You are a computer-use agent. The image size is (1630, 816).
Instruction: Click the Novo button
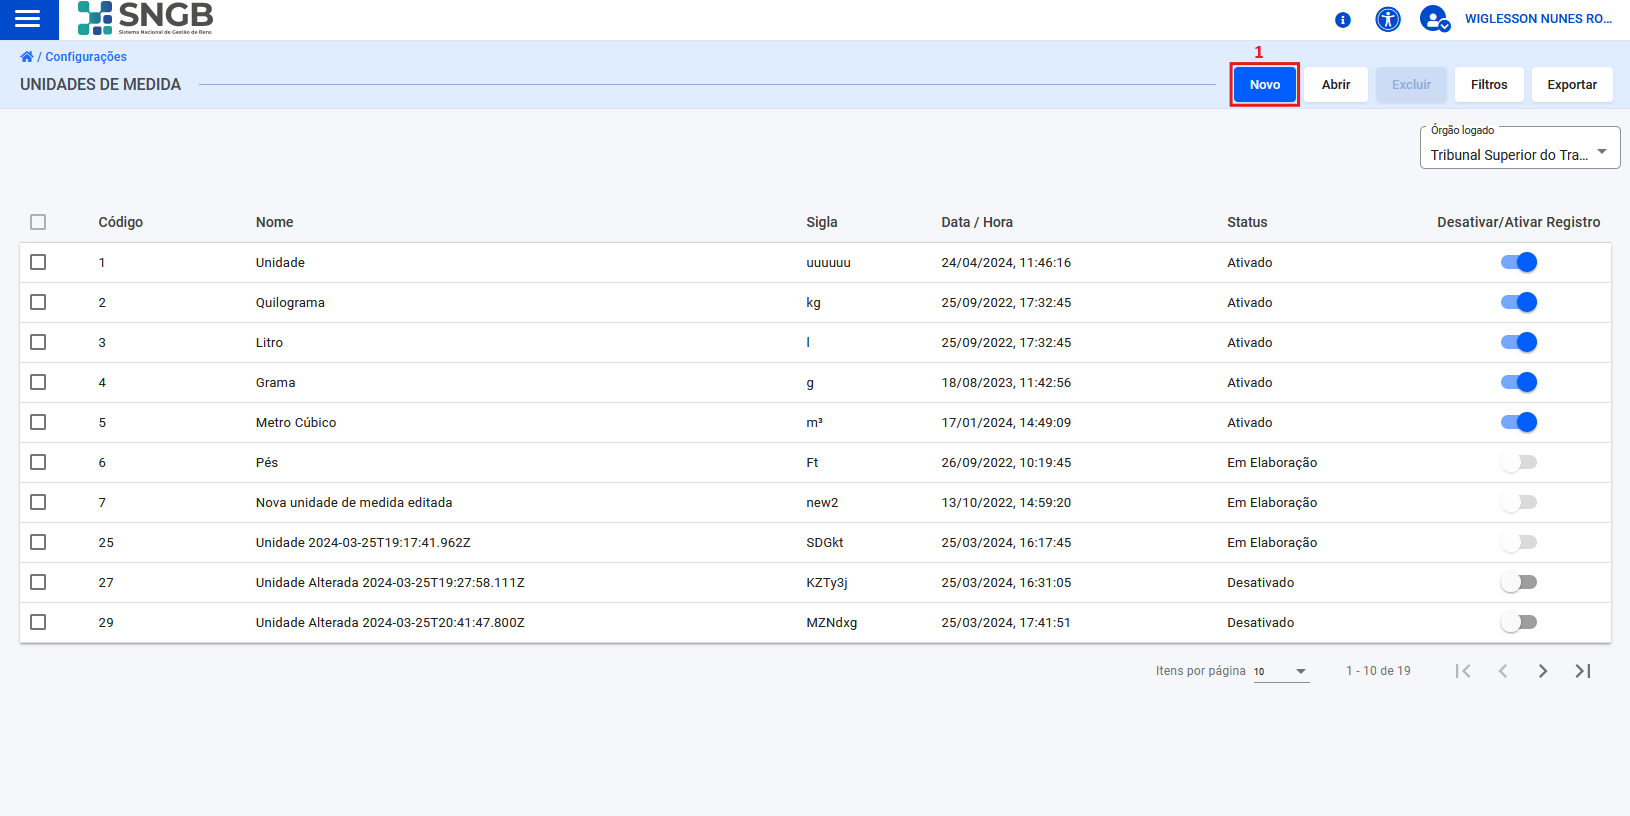[1265, 85]
